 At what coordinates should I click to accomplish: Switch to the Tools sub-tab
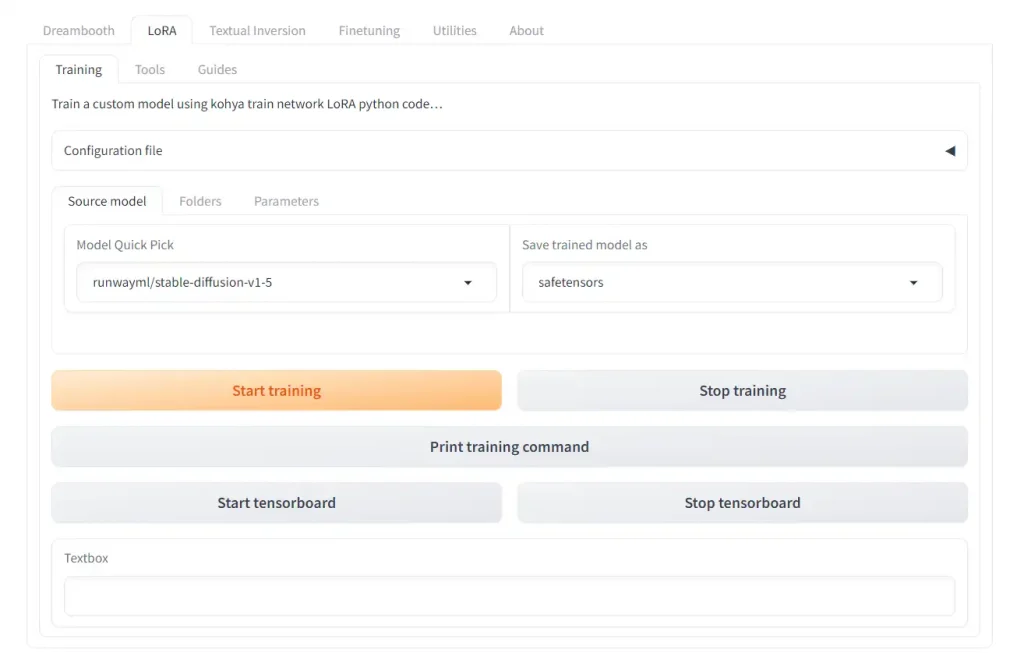tap(150, 70)
